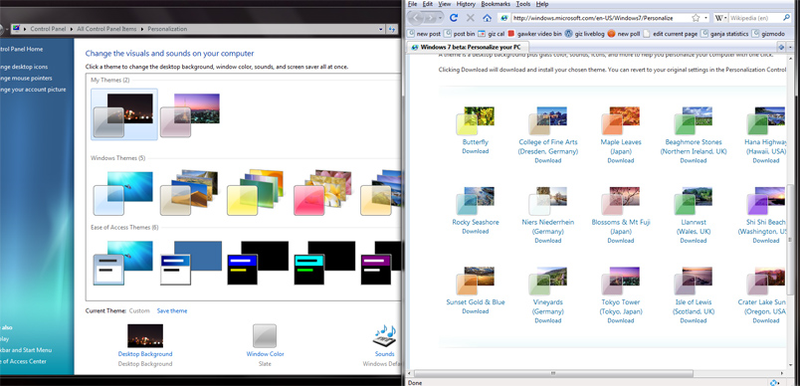800x386 pixels.
Task: Select the Niers Niederrhein theme icon
Action: coord(548,201)
